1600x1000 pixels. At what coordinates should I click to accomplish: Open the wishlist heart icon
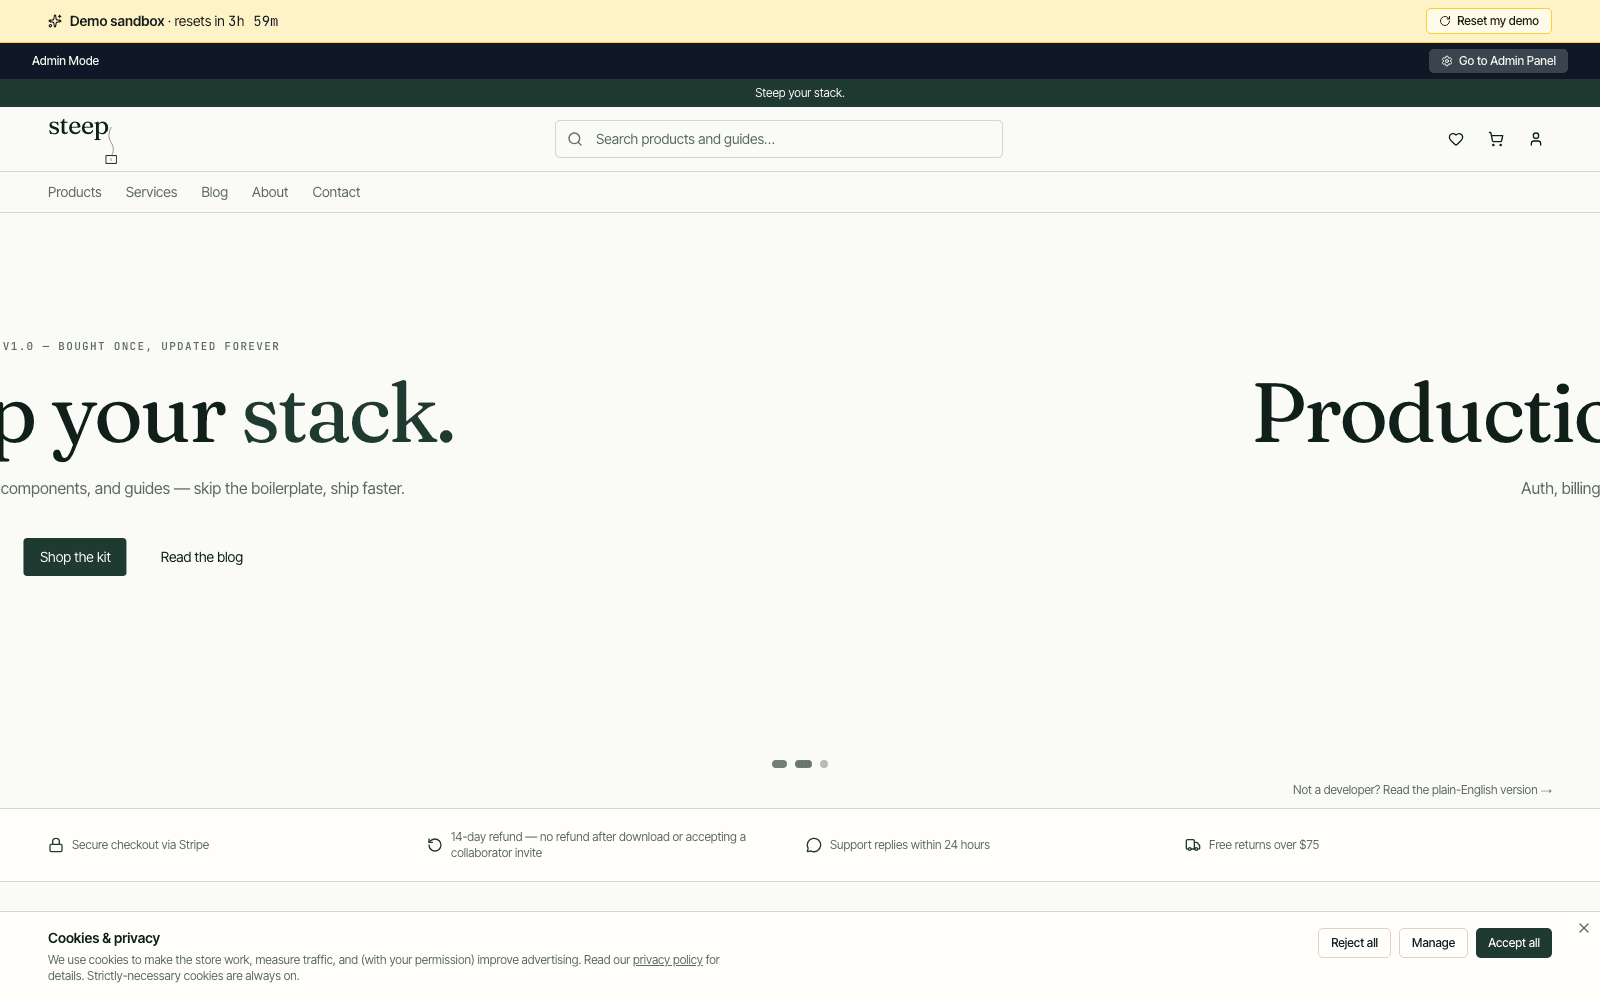[x=1456, y=139]
